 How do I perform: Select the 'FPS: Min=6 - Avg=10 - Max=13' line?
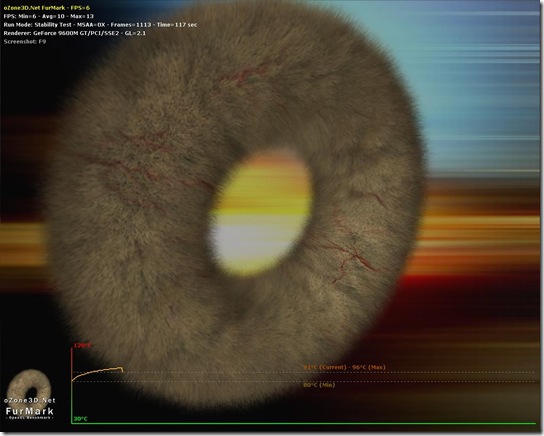click(49, 16)
